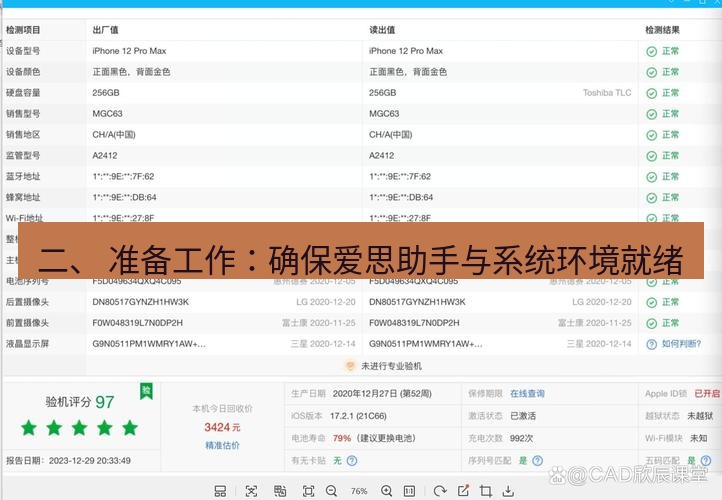
Task: Click the 如何判断? link
Action: (x=681, y=344)
